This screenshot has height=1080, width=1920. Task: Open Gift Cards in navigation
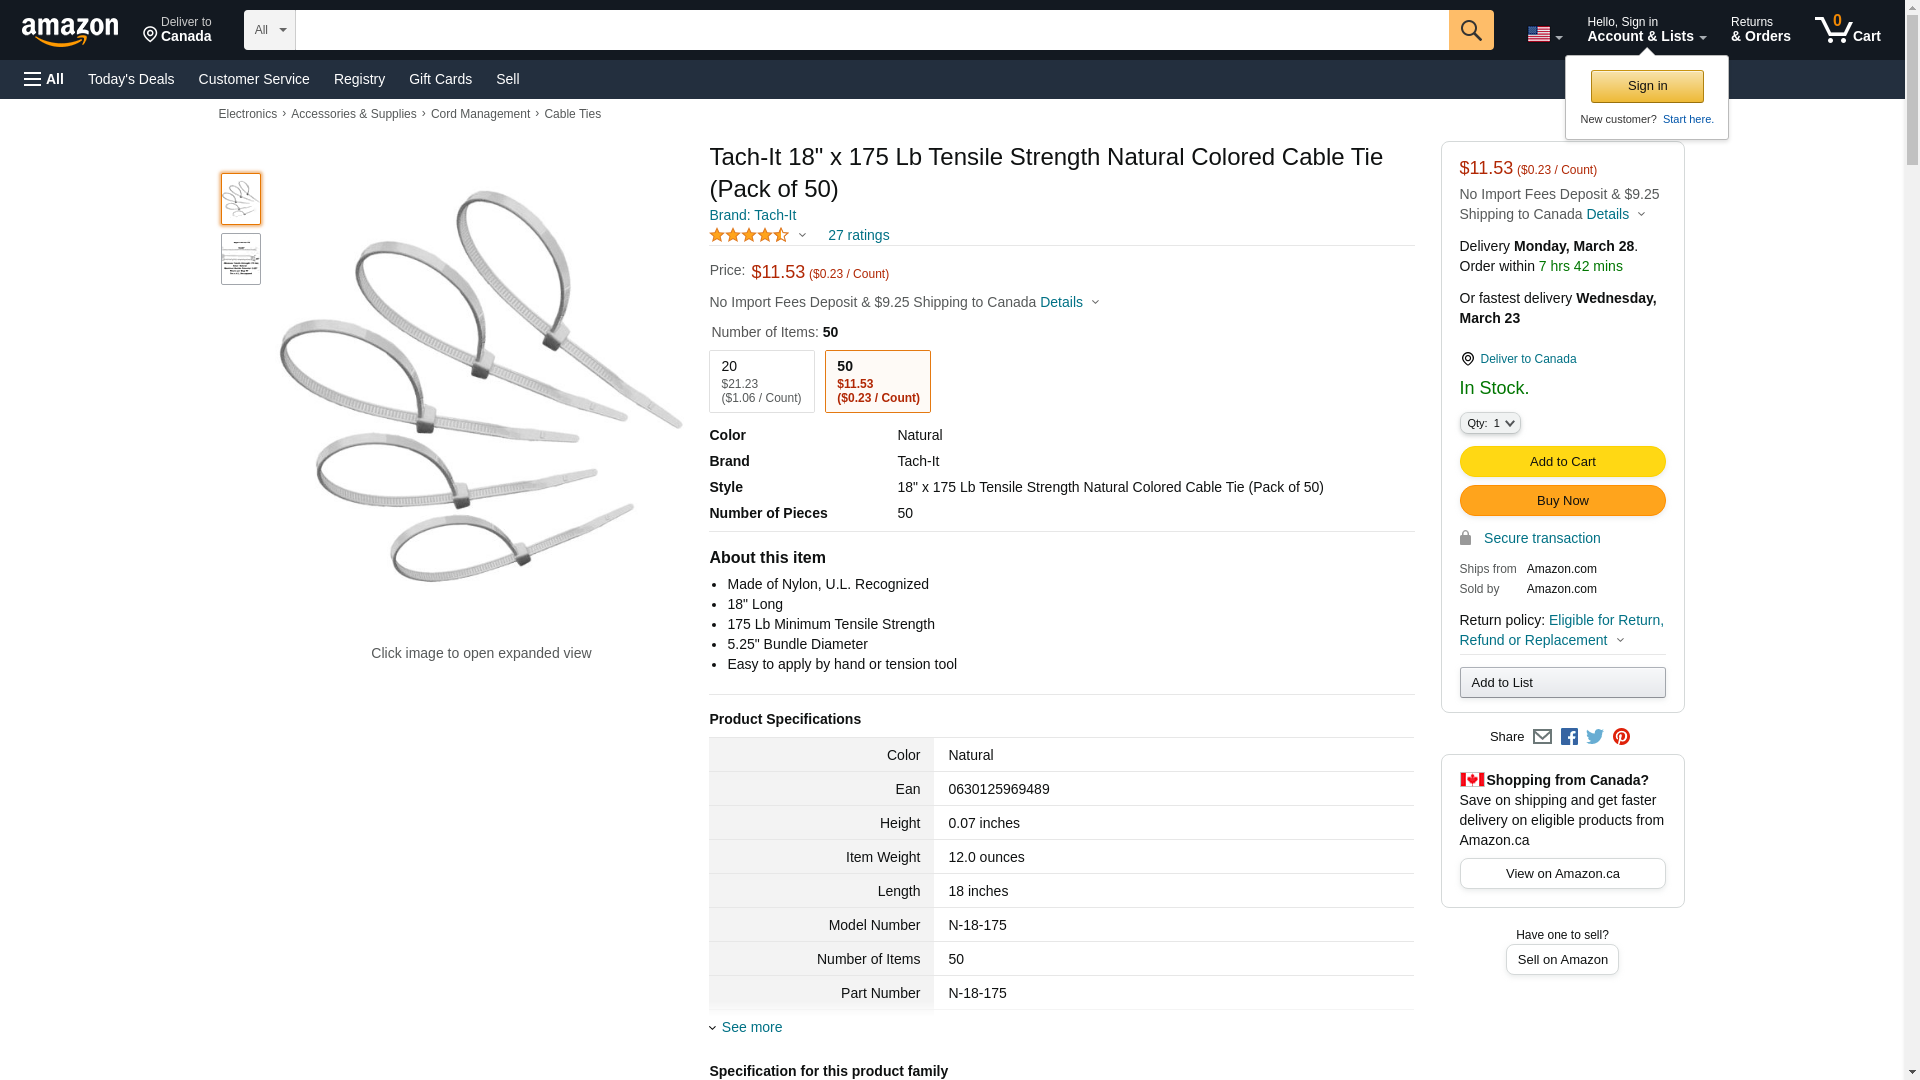[x=440, y=79]
